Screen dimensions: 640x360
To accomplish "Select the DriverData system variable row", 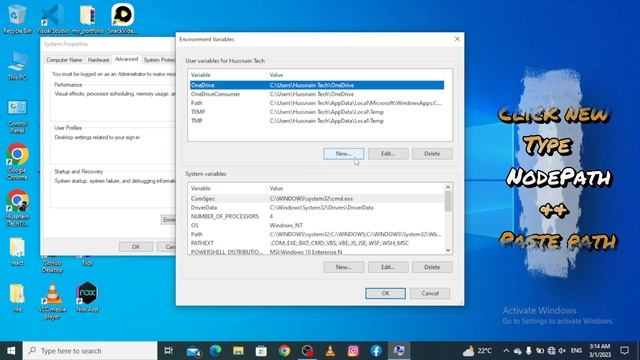I will point(317,208).
